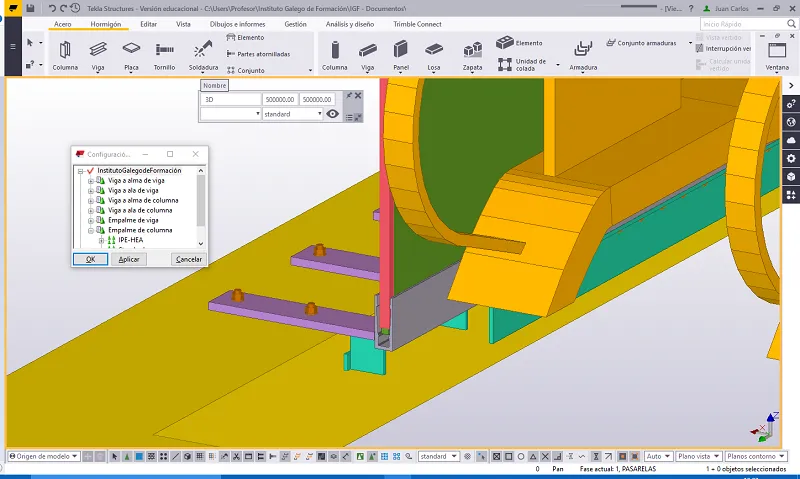Expand the right side panel chevron
The width and height of the screenshot is (800, 479).
[x=791, y=86]
